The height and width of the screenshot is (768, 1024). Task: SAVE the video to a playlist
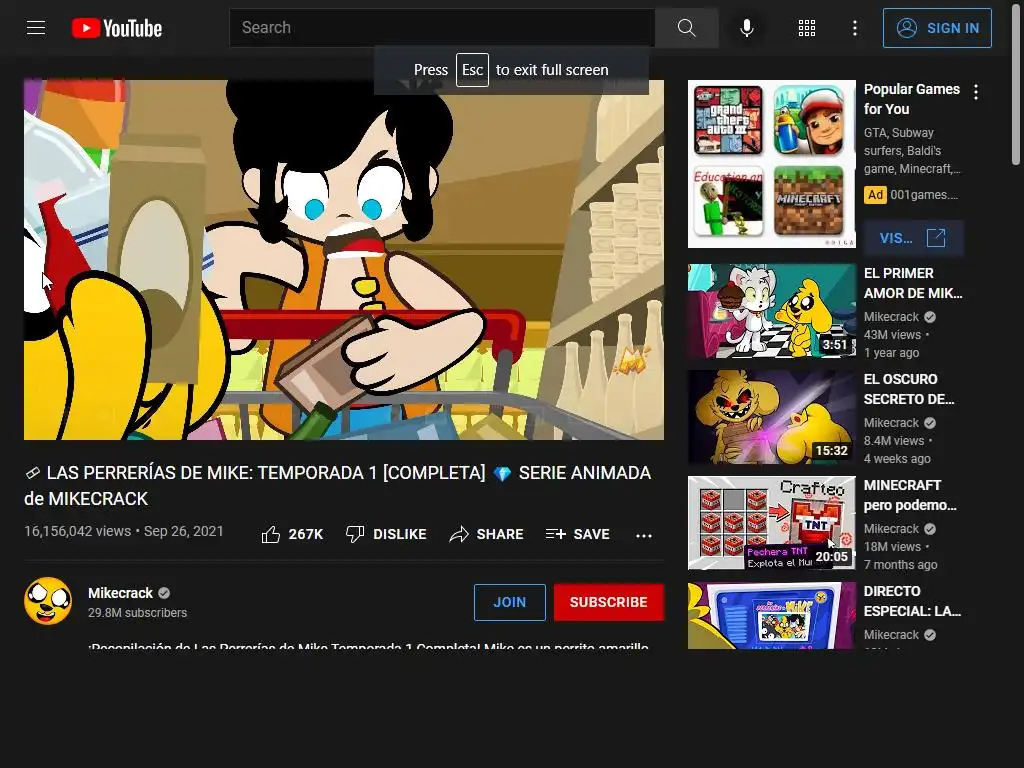click(578, 534)
